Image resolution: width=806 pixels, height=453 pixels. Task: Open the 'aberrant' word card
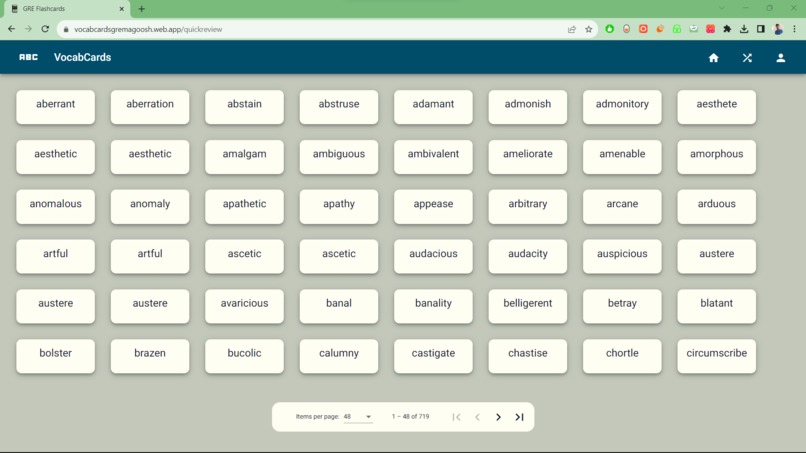pos(56,107)
